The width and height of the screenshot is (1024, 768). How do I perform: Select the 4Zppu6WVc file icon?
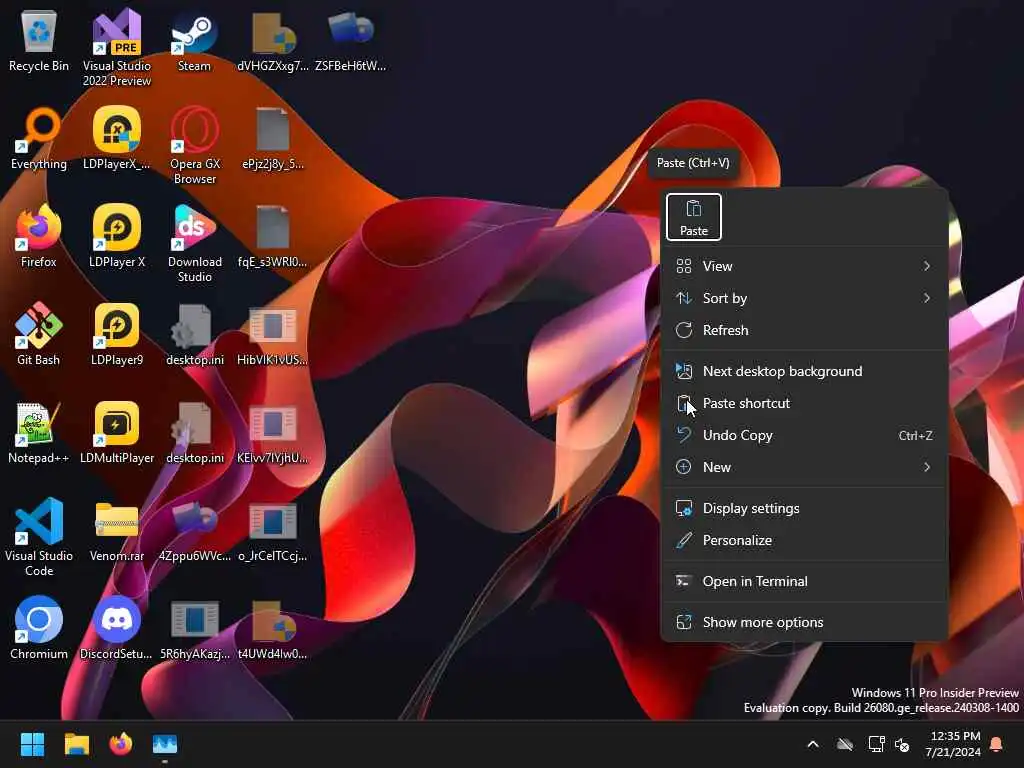[x=195, y=530]
